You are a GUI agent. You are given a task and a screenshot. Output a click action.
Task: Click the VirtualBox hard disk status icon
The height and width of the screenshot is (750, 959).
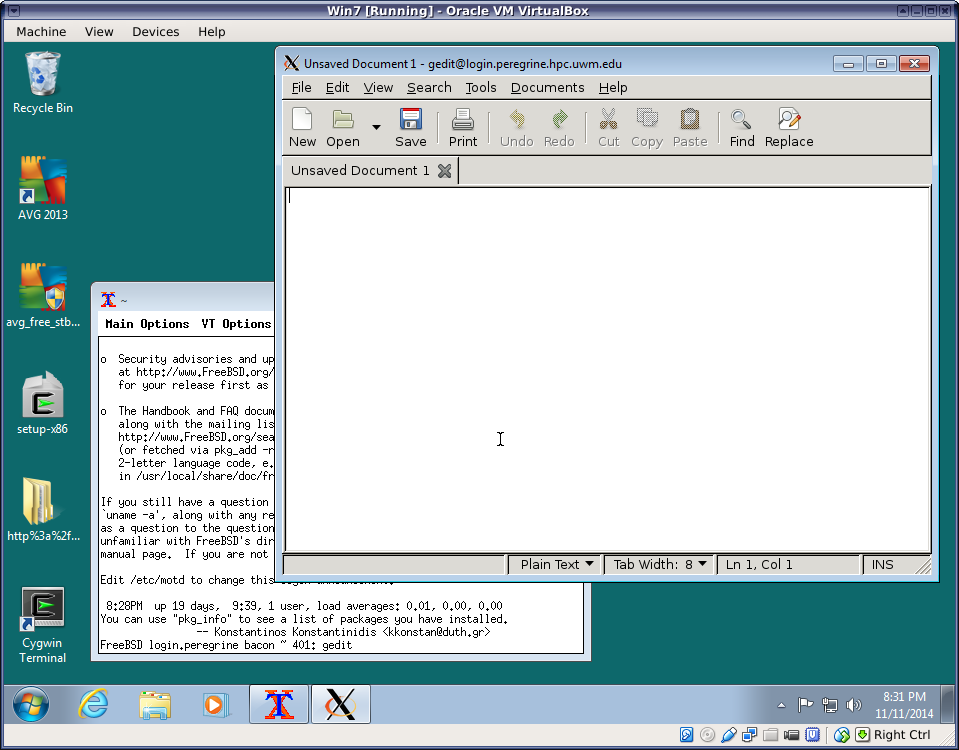pos(686,735)
